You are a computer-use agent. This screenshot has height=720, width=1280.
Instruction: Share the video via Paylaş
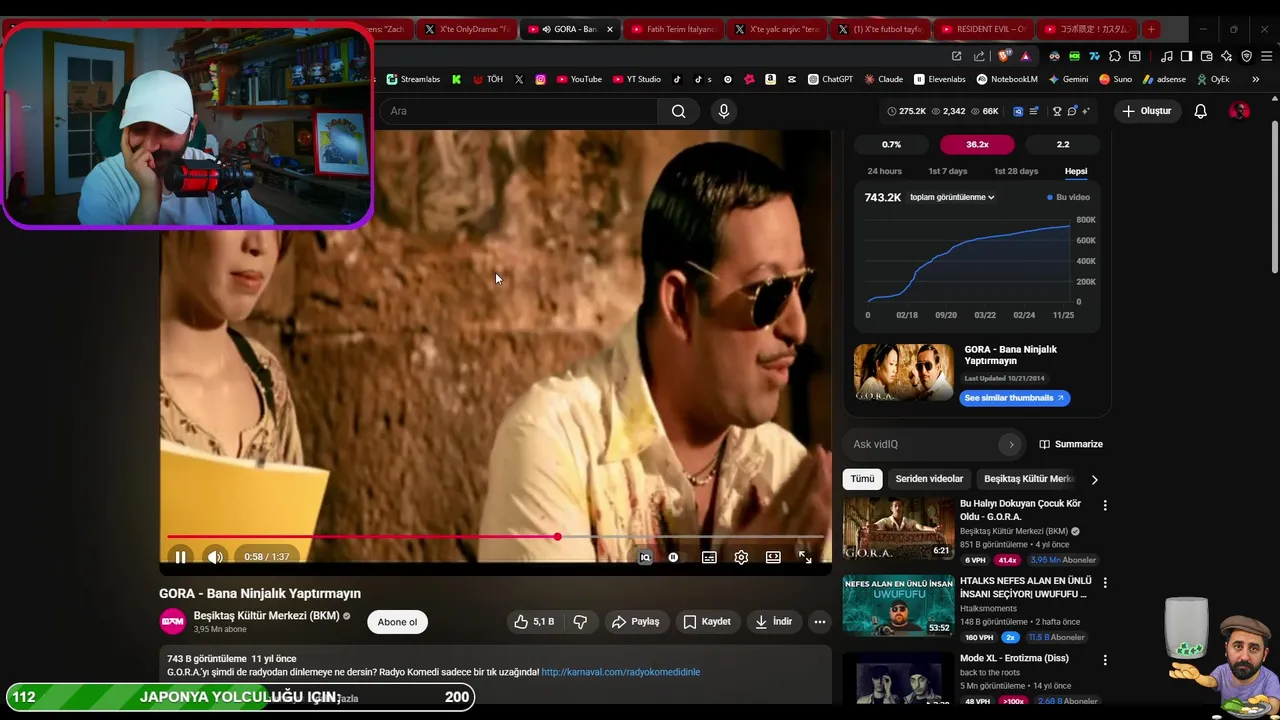point(636,621)
